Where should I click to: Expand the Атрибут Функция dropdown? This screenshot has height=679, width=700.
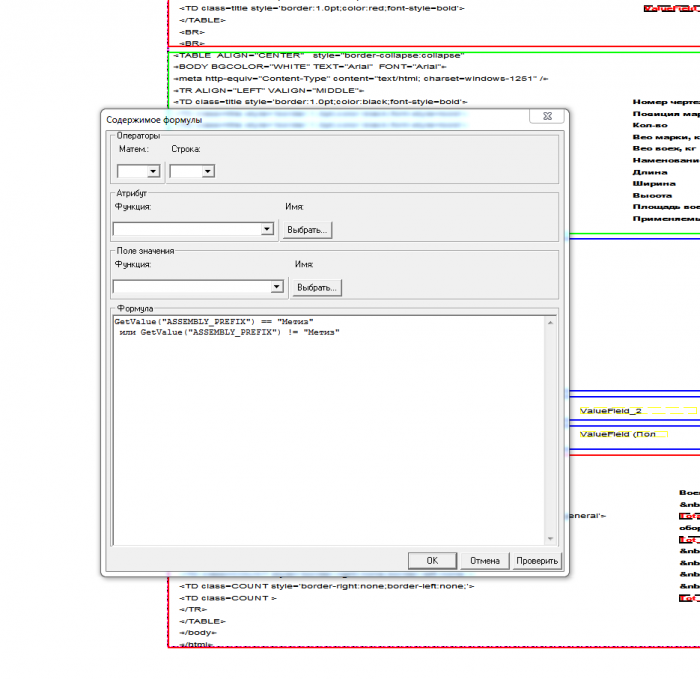[x=267, y=229]
